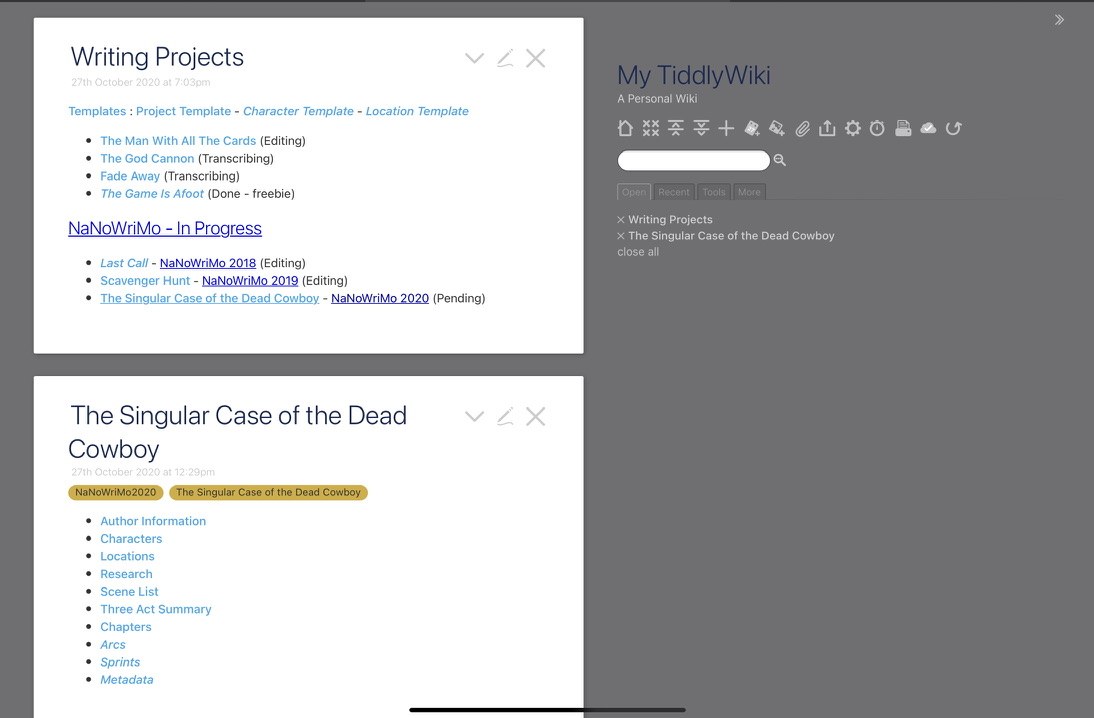Unfold all tiddlers using toolbar icon
The image size is (1094, 718).
tap(701, 128)
